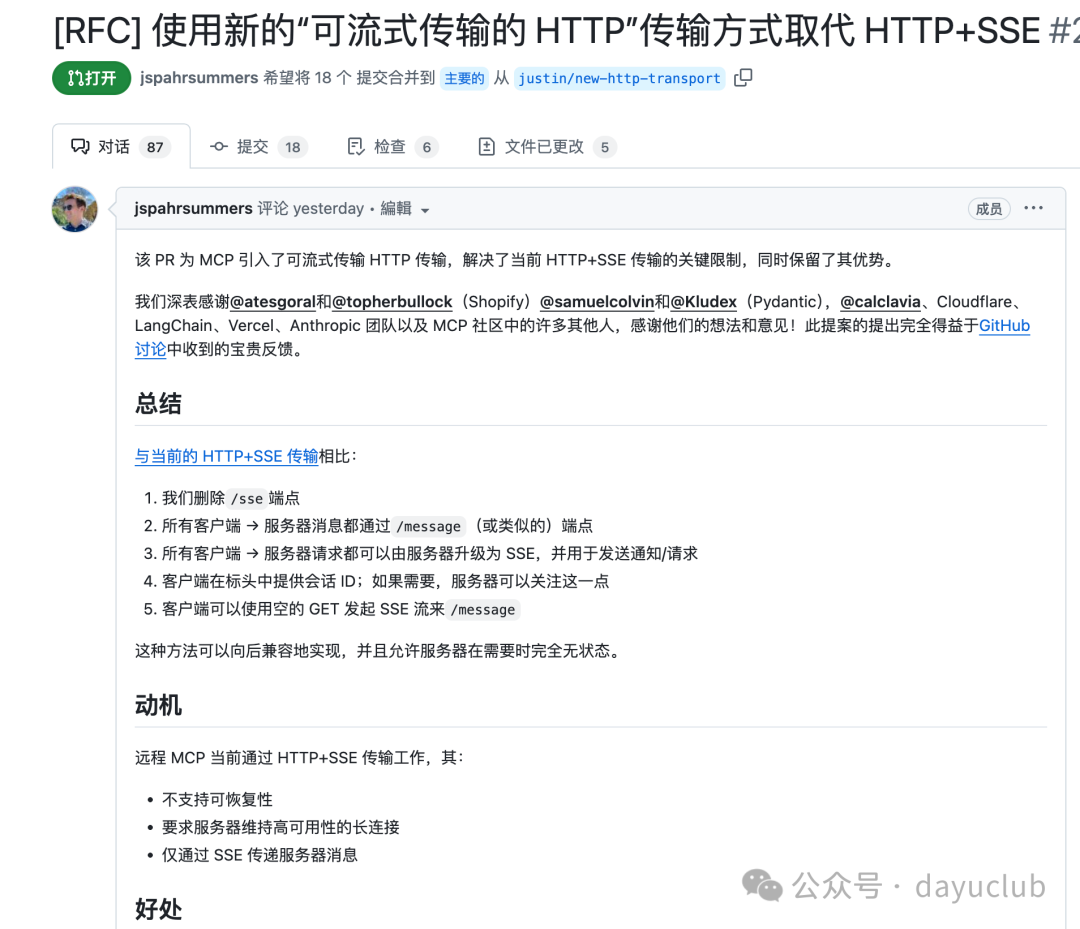Click the file icon on 文件已更改 tab
The height and width of the screenshot is (929, 1080).
click(487, 146)
